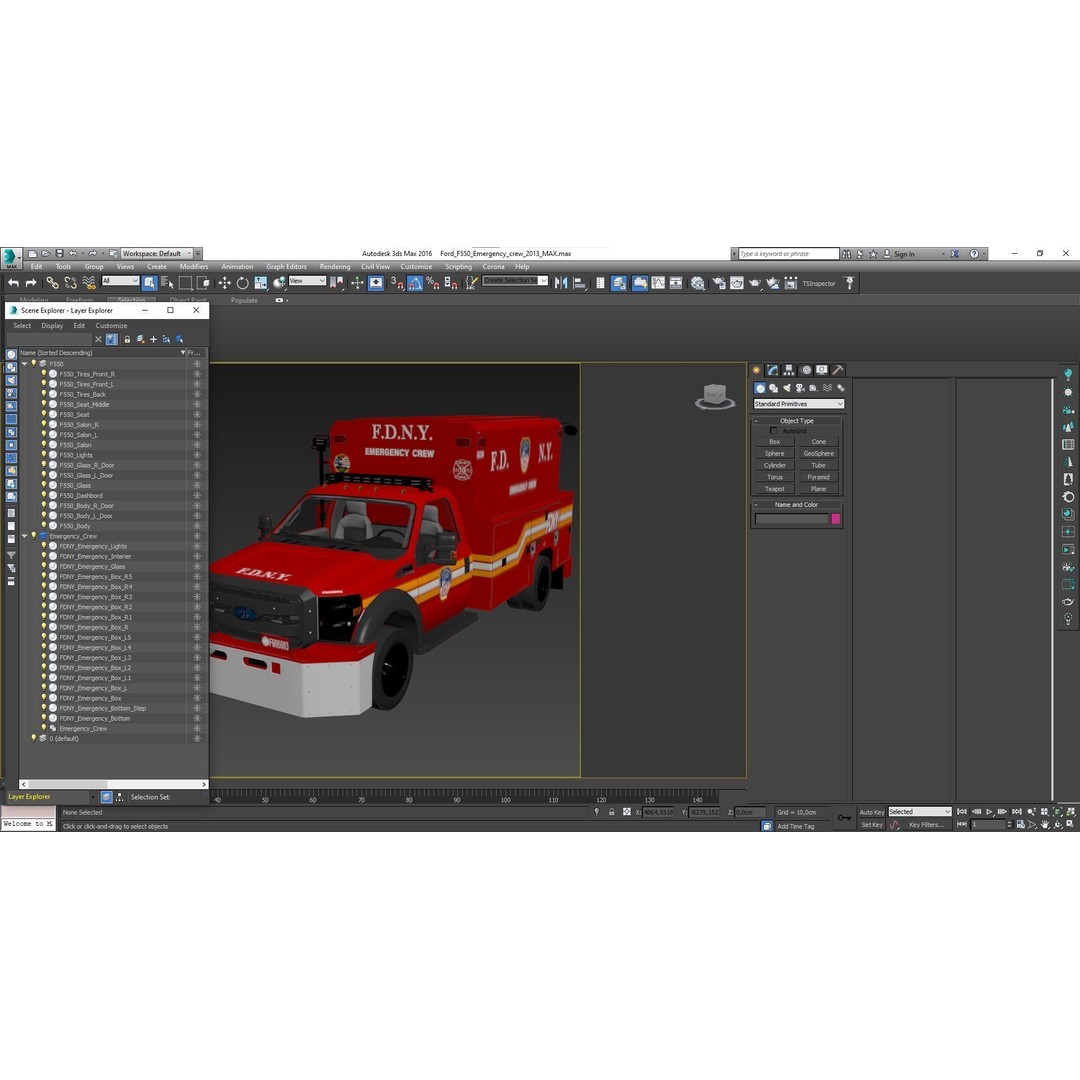Viewport: 1080px width, 1080px height.
Task: Click the Set Key button
Action: 871,824
